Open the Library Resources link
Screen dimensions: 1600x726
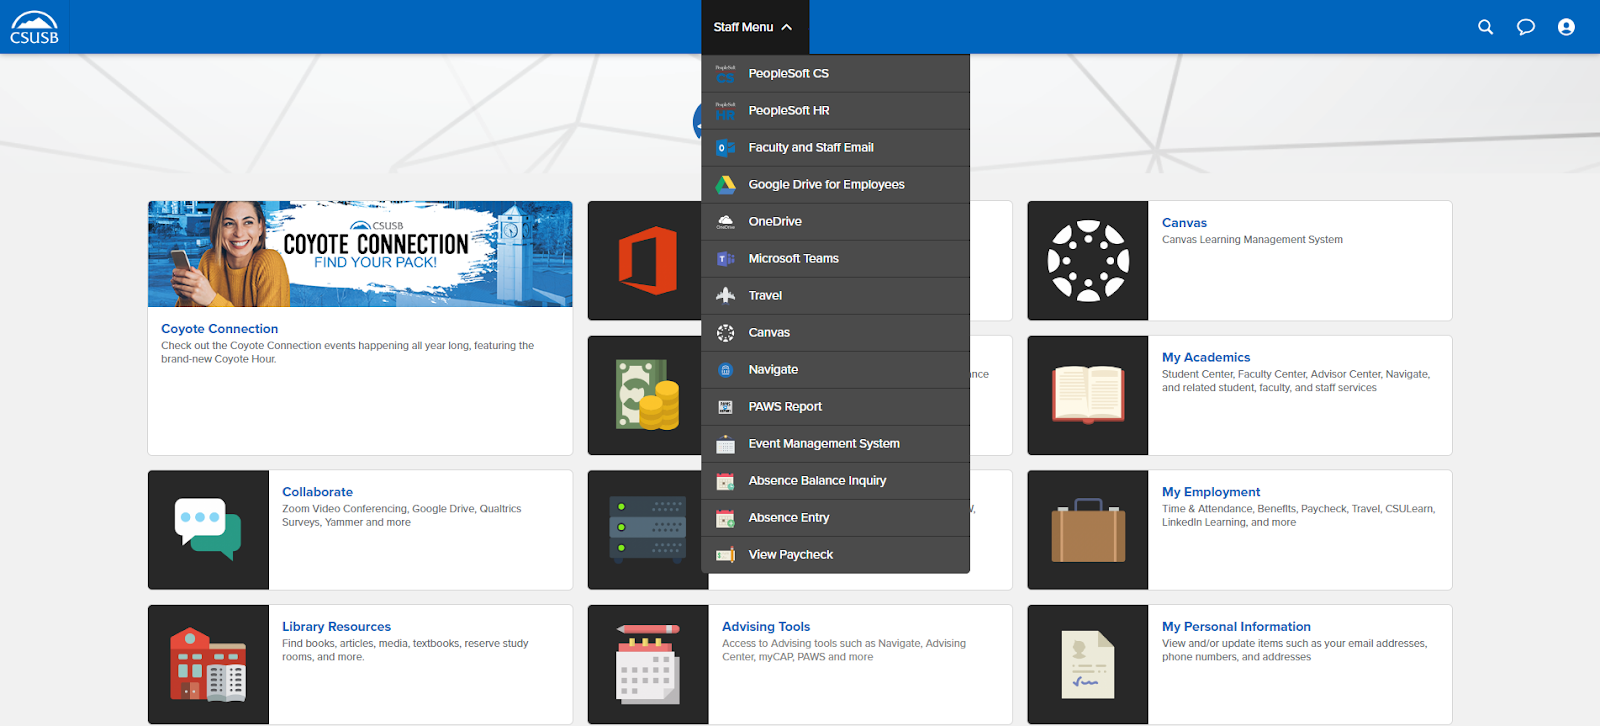pos(336,627)
